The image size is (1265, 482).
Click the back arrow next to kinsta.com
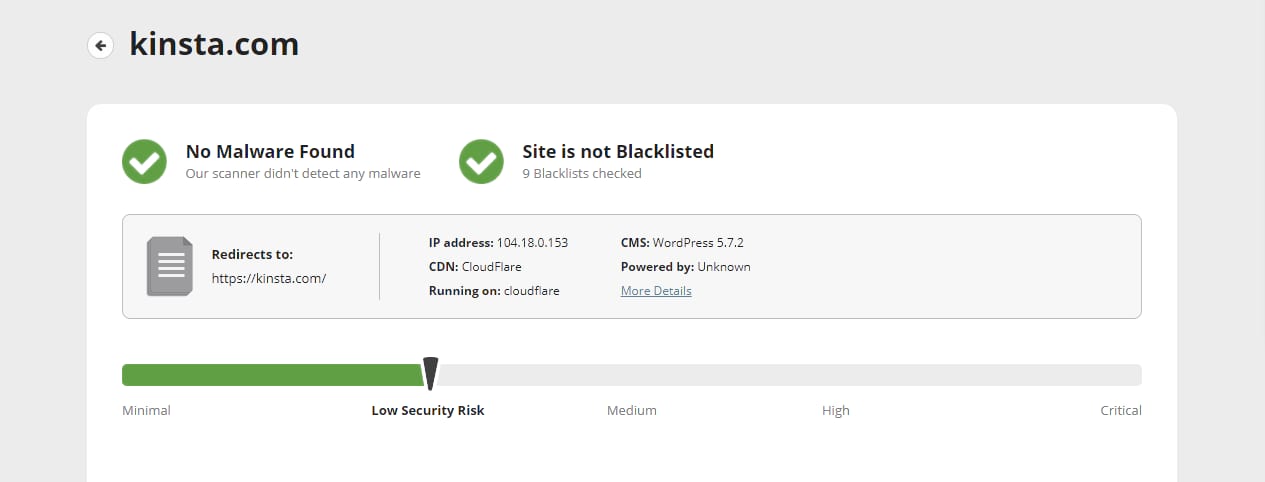tap(100, 46)
